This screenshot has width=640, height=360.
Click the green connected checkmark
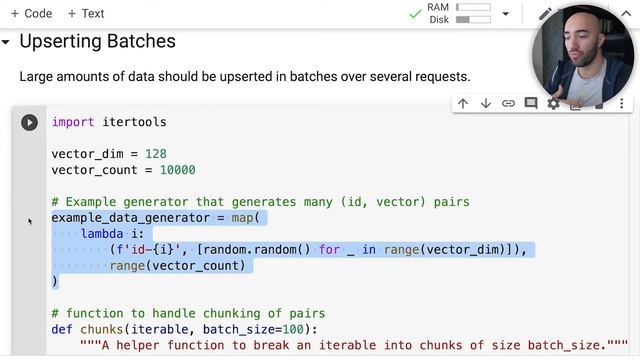tap(415, 14)
